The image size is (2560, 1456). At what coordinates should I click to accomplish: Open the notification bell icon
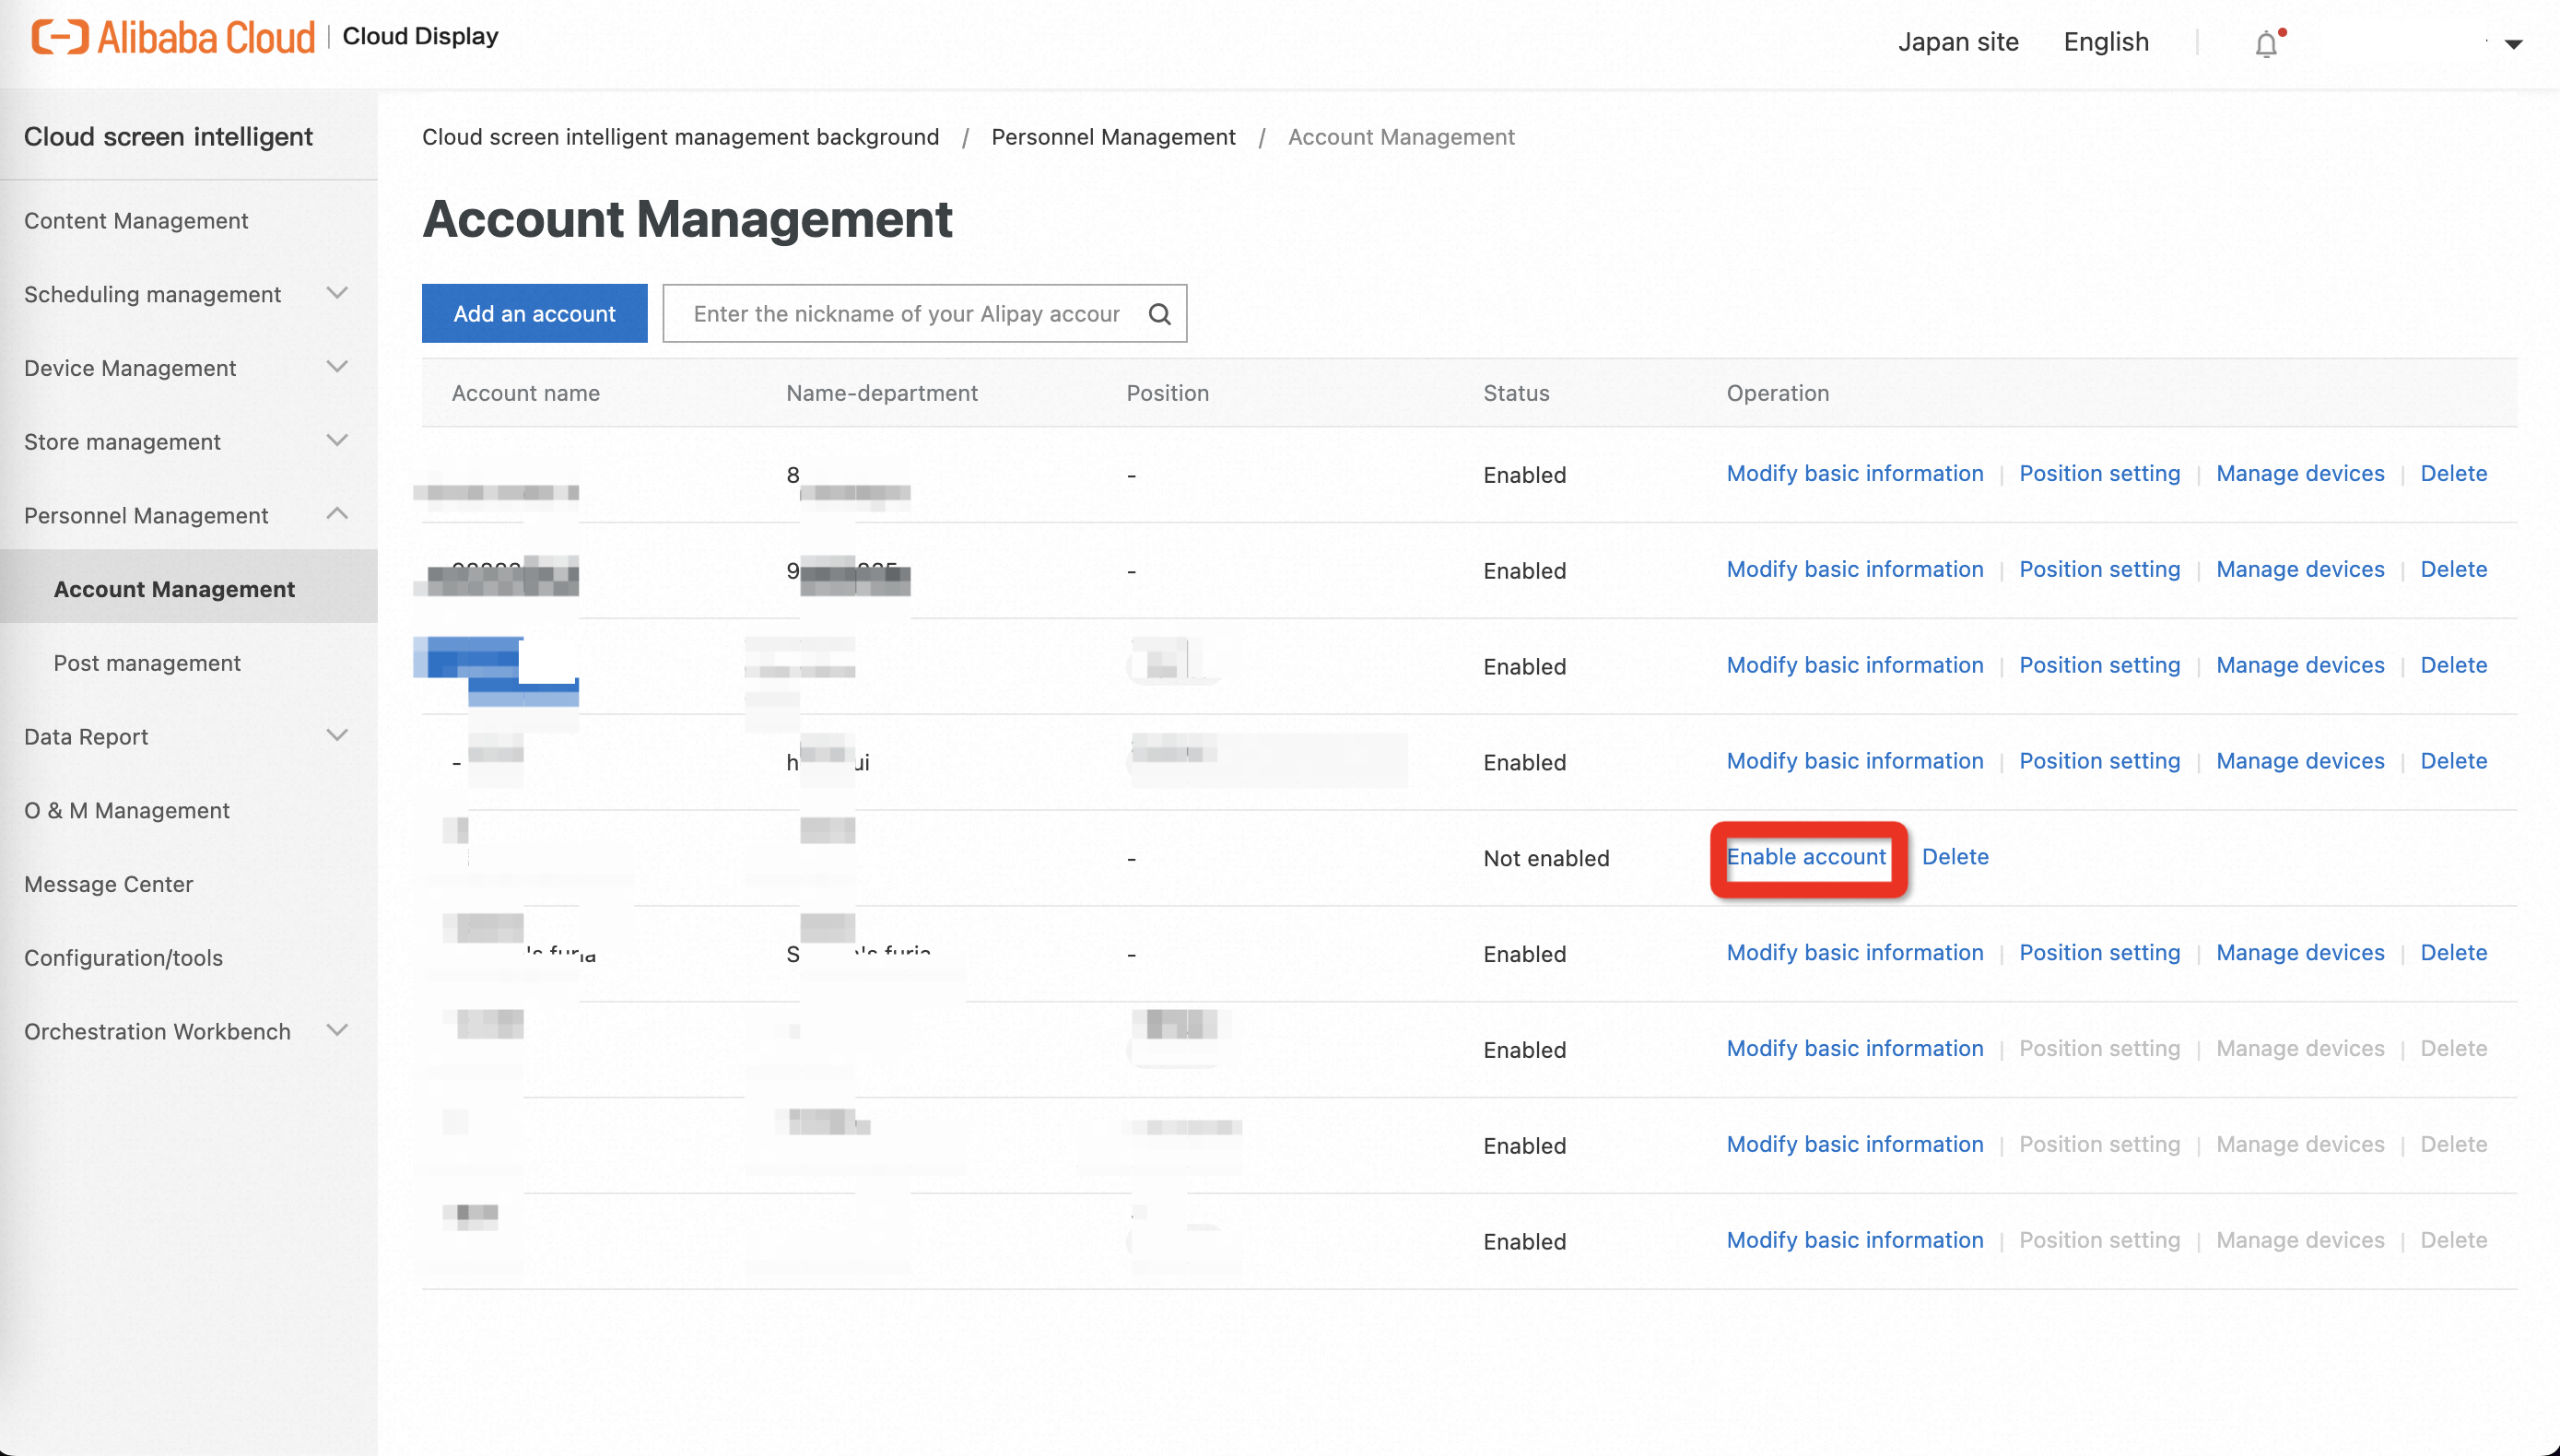coord(2266,43)
